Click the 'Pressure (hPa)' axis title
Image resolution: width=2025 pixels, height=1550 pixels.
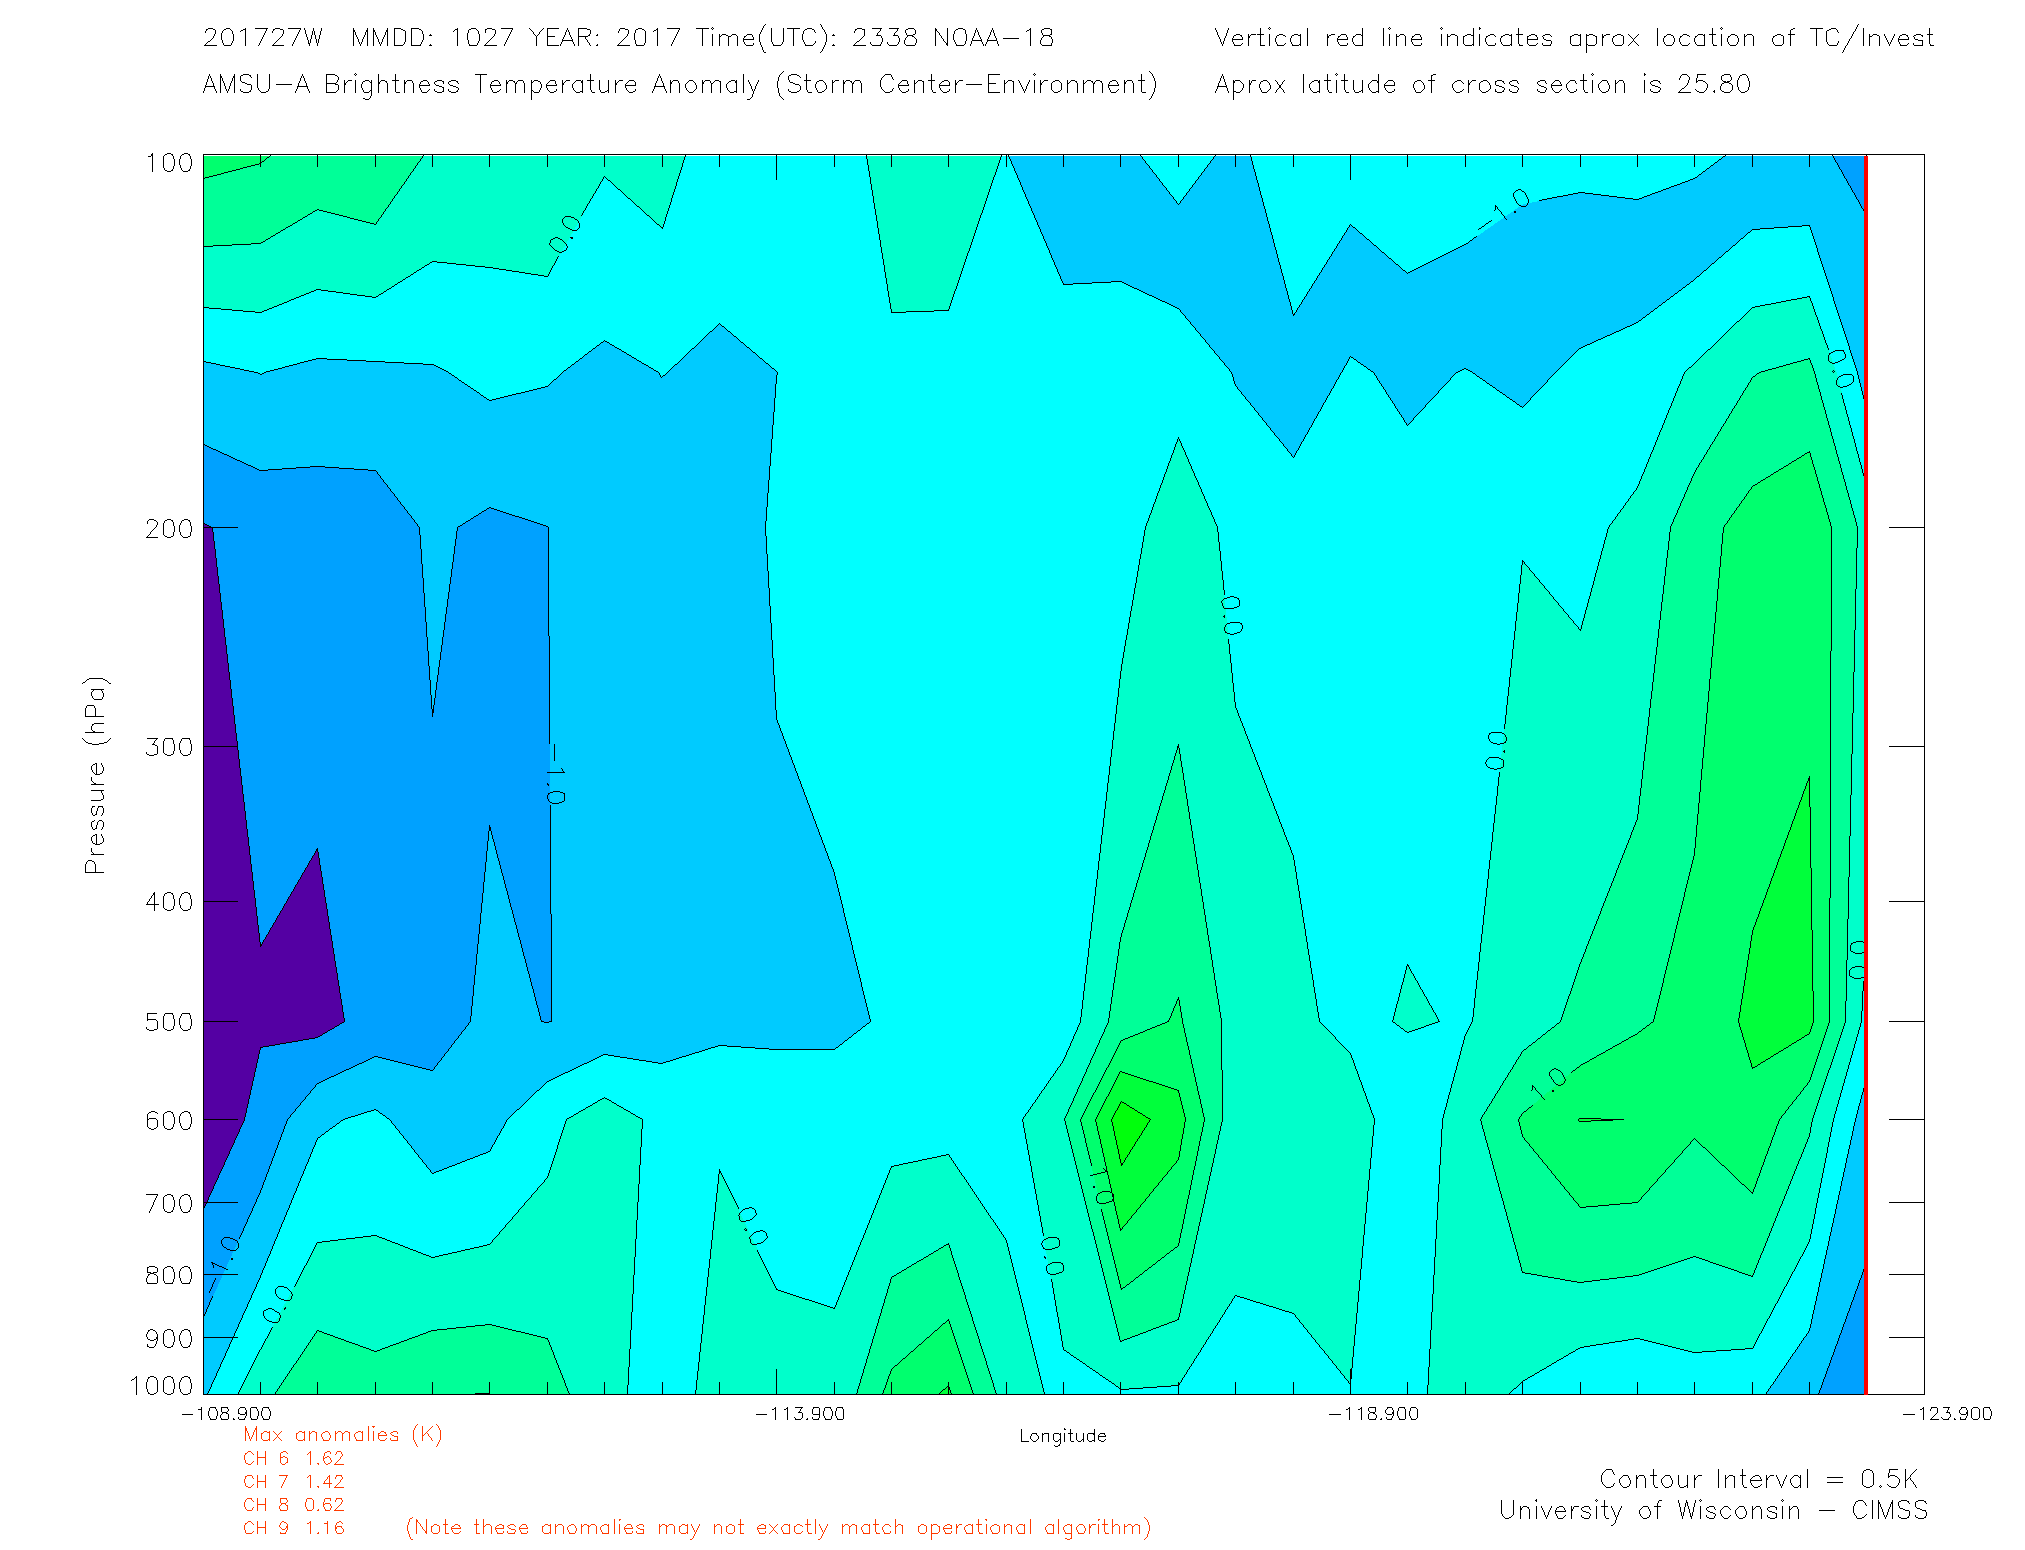95,776
